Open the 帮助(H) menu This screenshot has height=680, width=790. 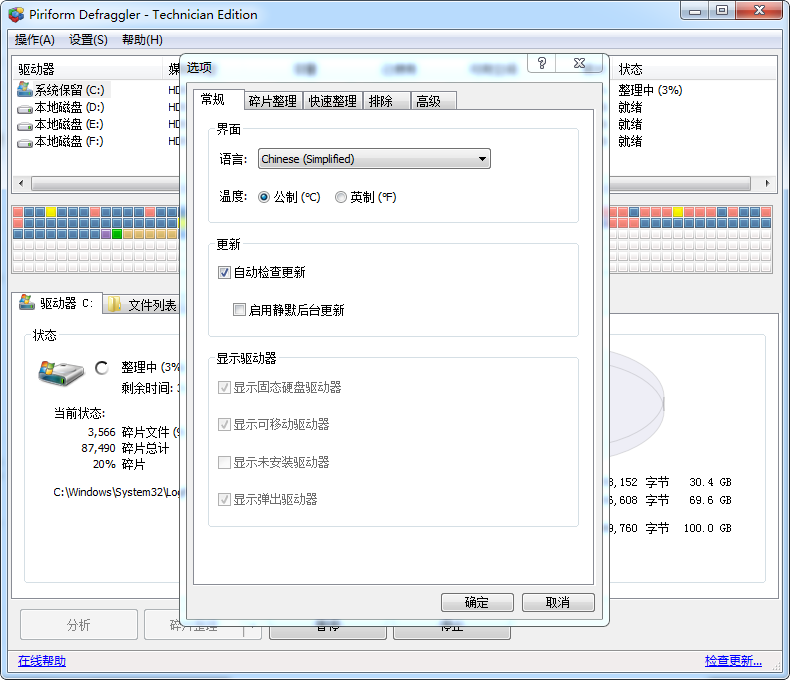[142, 40]
